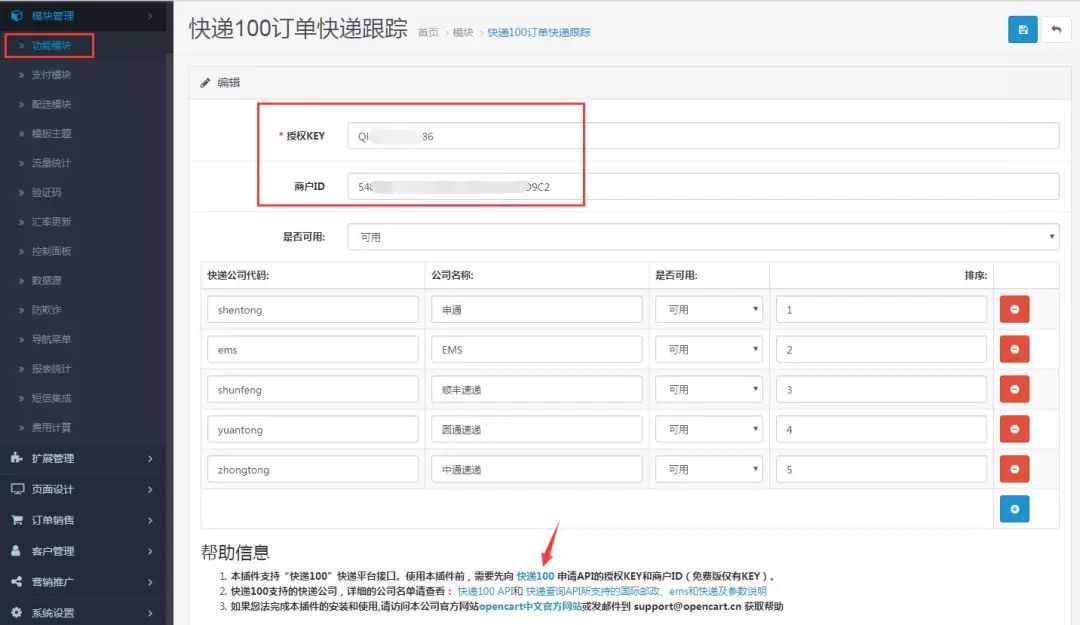This screenshot has width=1080, height=625.
Task: Open availability dropdown for zhongtong row
Action: point(709,469)
